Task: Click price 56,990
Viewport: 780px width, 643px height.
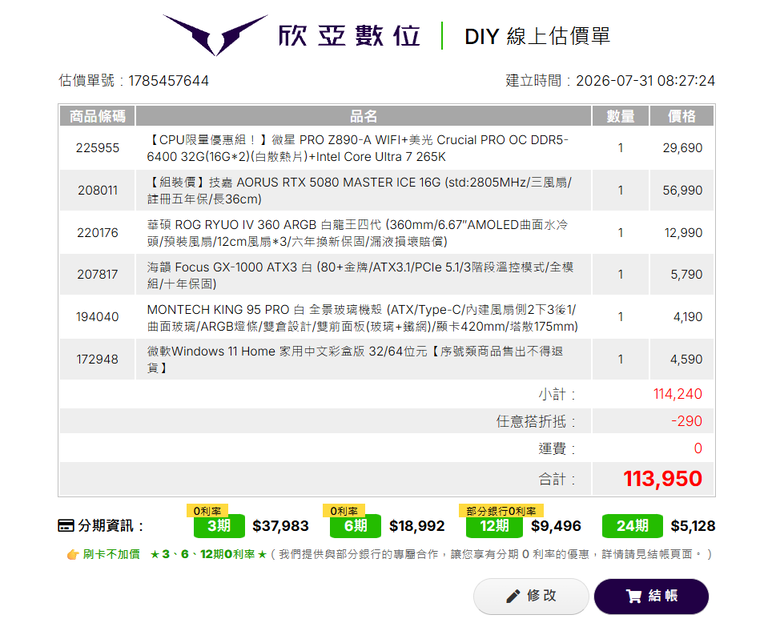Action: (x=682, y=190)
